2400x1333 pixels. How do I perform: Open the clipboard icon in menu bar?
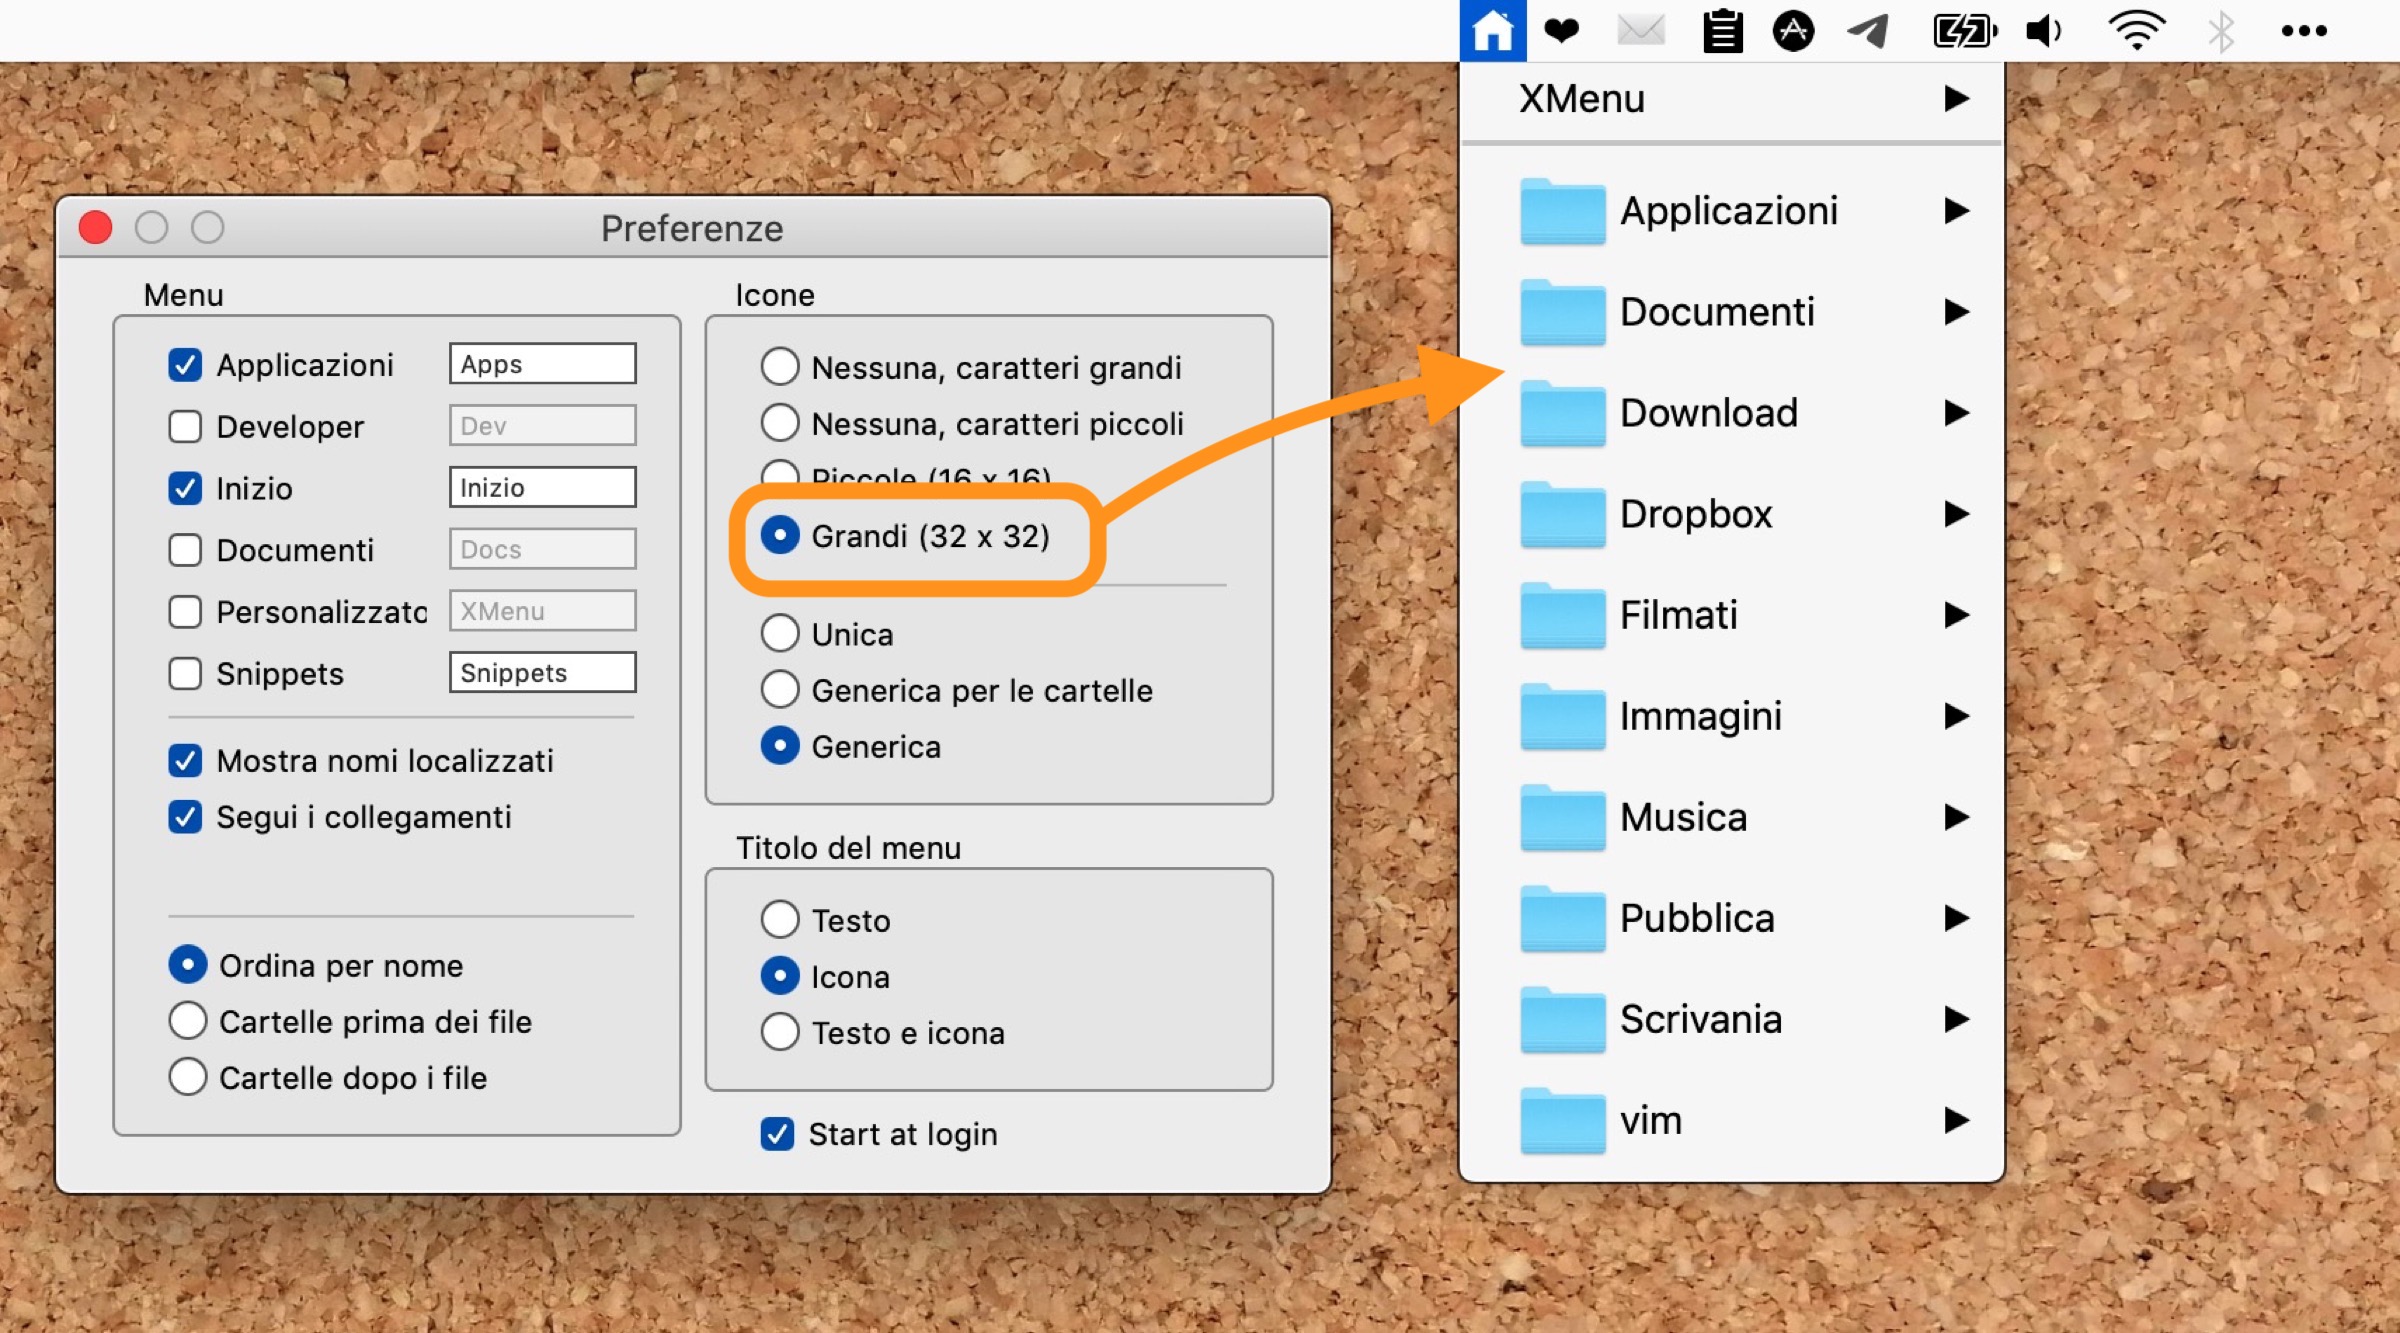[1722, 31]
